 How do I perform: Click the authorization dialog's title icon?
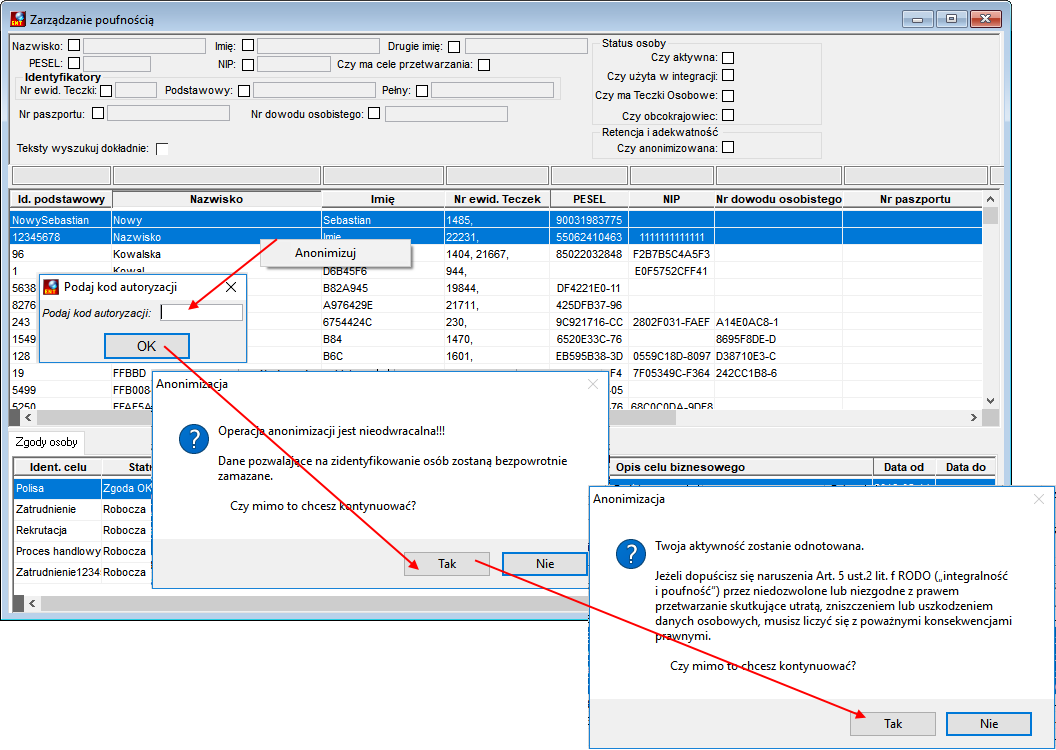[51, 287]
